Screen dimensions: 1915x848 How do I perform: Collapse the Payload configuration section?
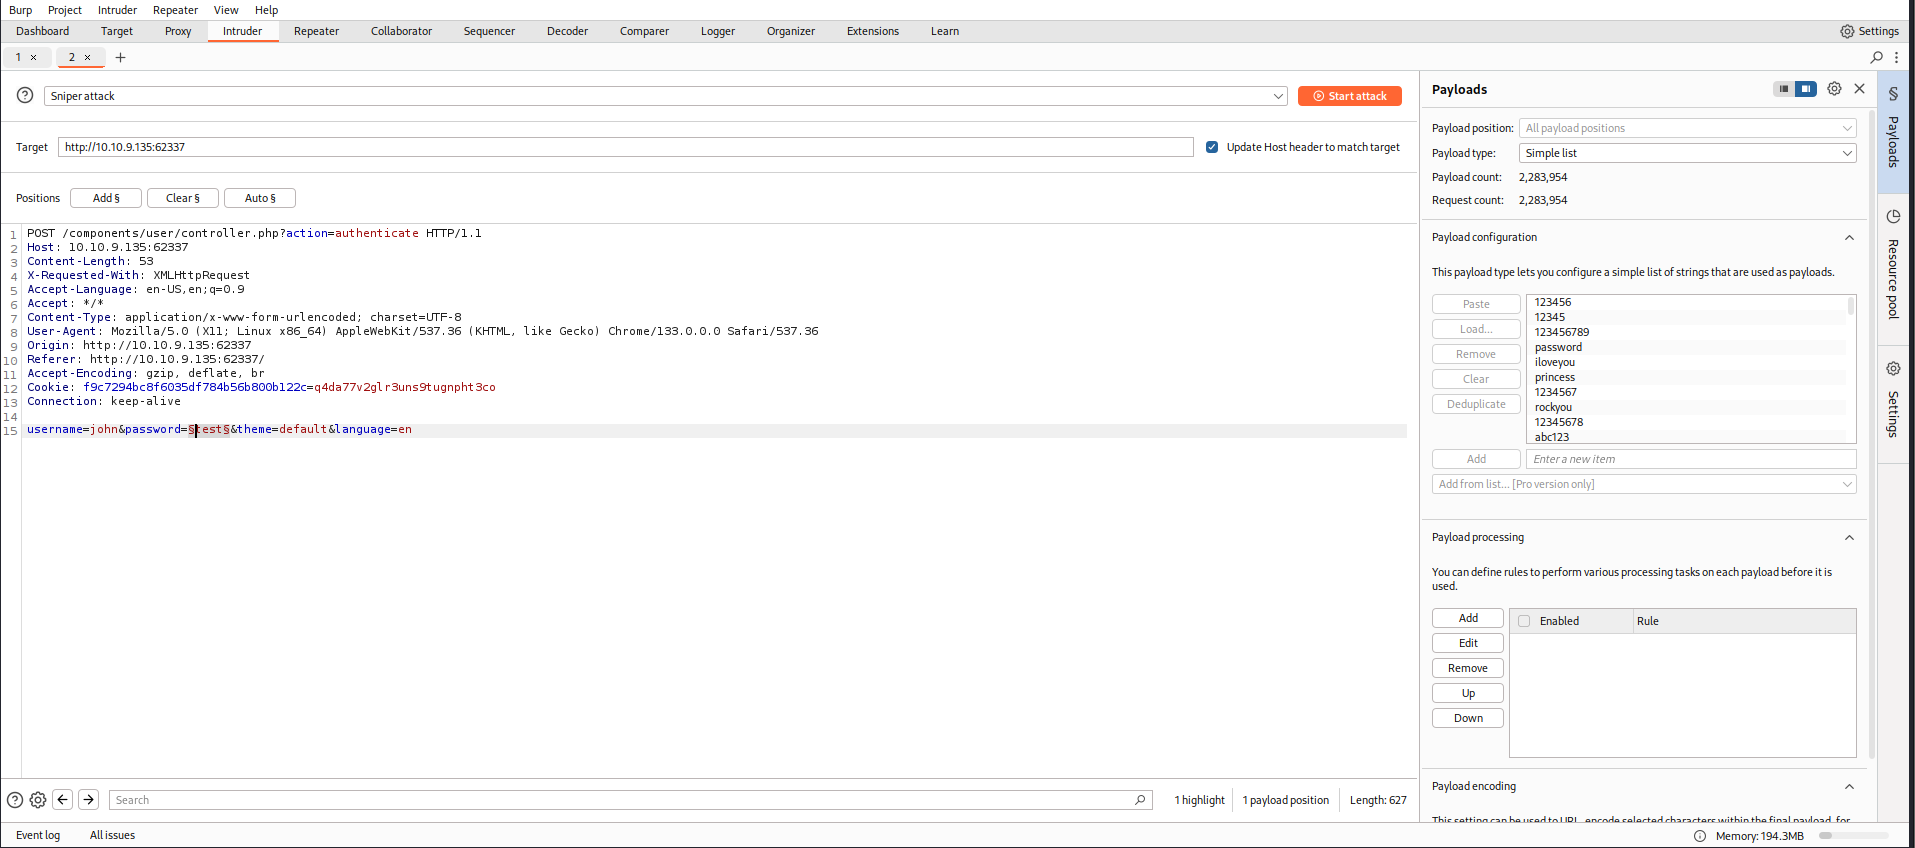tap(1849, 238)
